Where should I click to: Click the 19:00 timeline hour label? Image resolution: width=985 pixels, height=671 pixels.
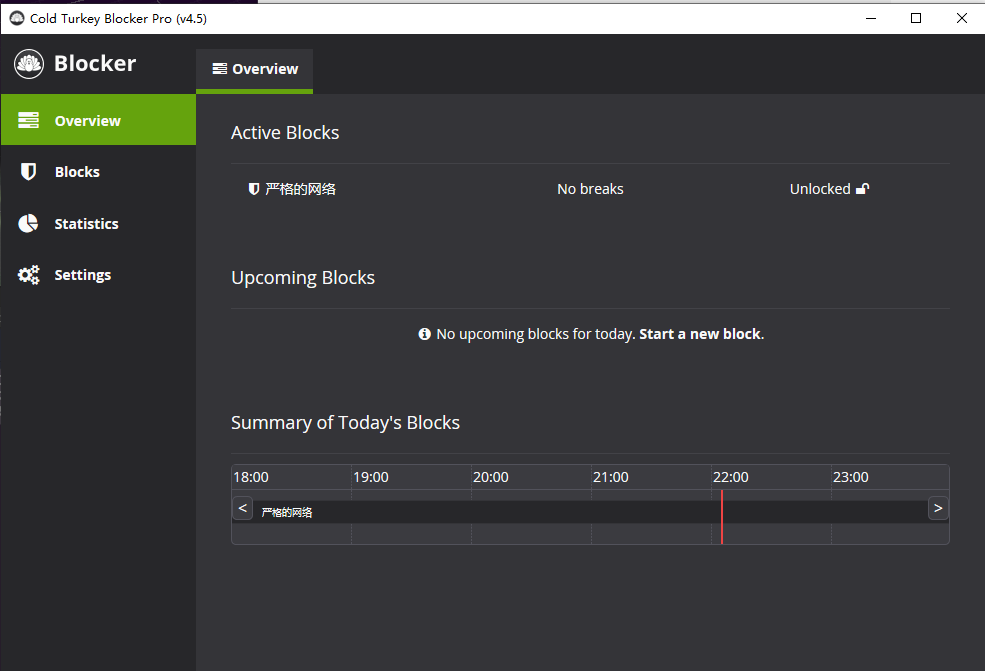click(x=371, y=477)
